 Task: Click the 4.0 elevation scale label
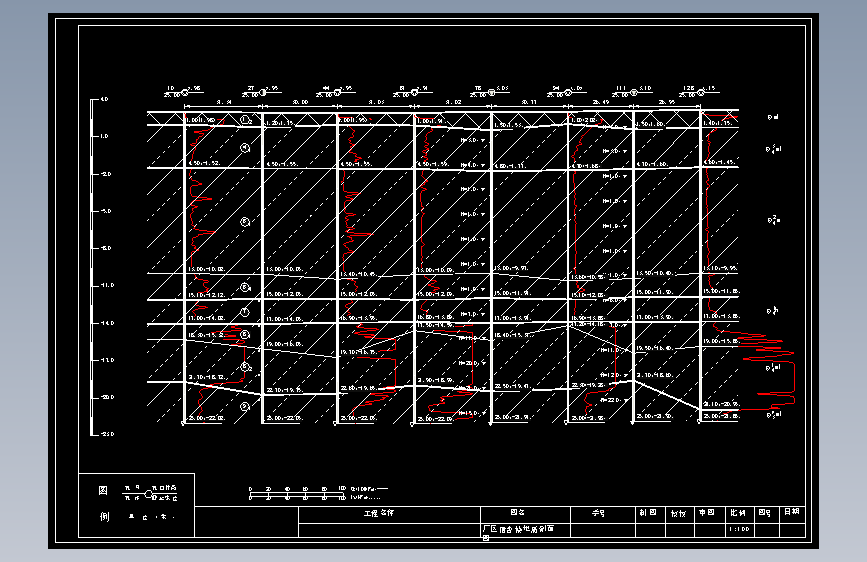(x=104, y=100)
